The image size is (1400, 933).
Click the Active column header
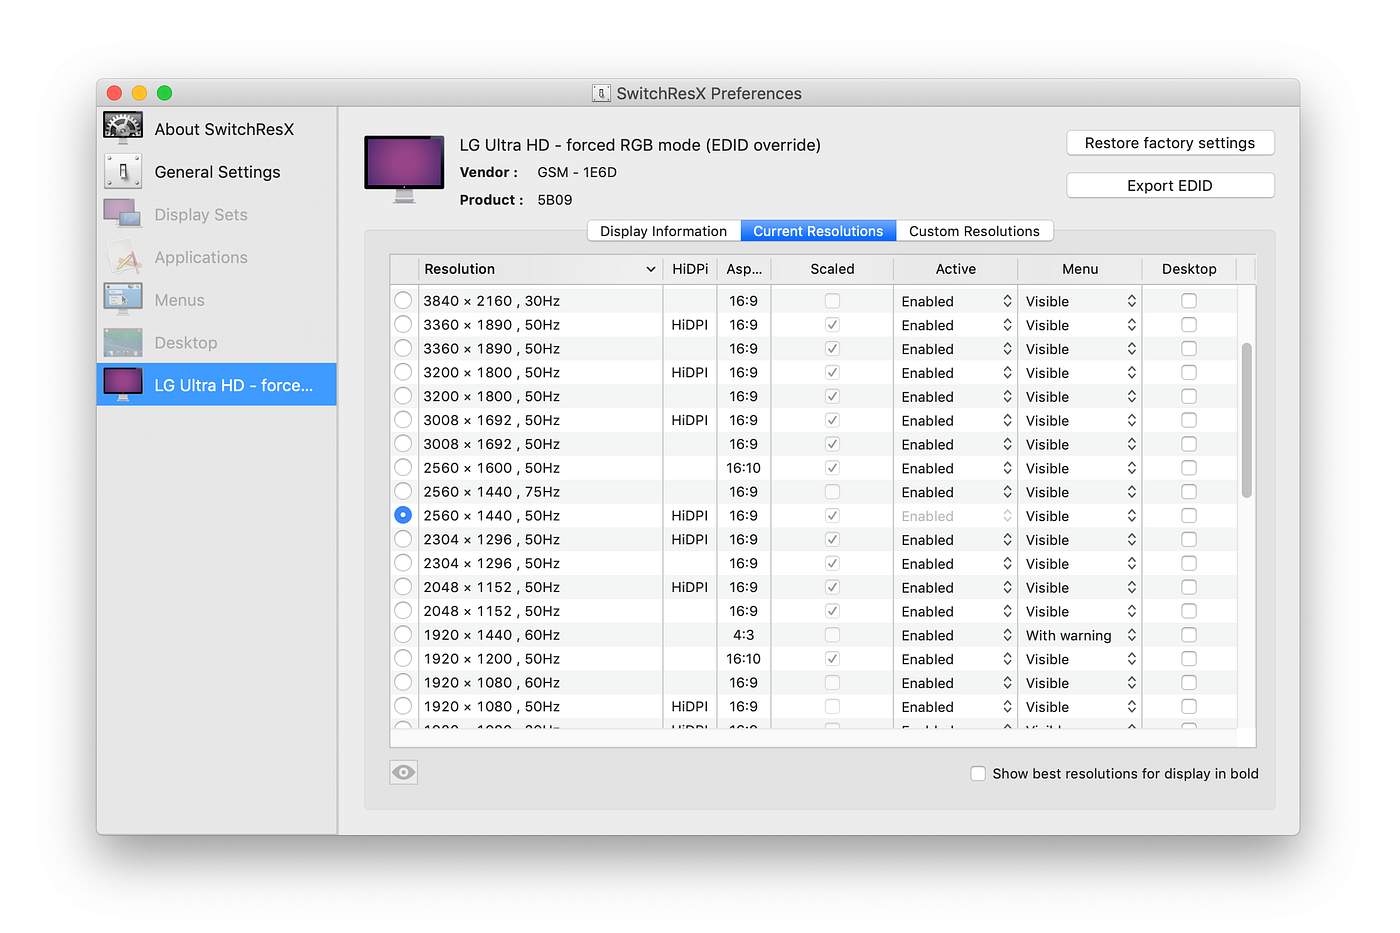pos(956,269)
